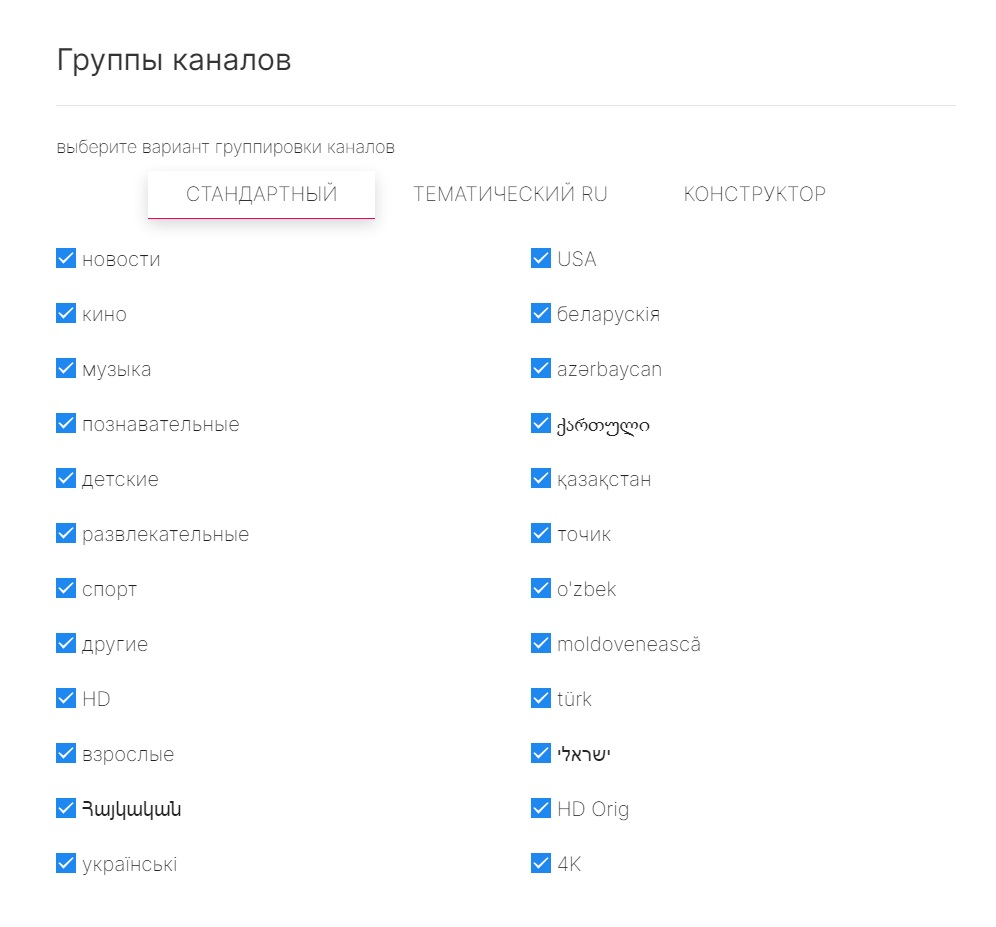Viewport: 996px width, 927px height.
Task: Uncheck the спорт checkbox
Action: [x=66, y=589]
